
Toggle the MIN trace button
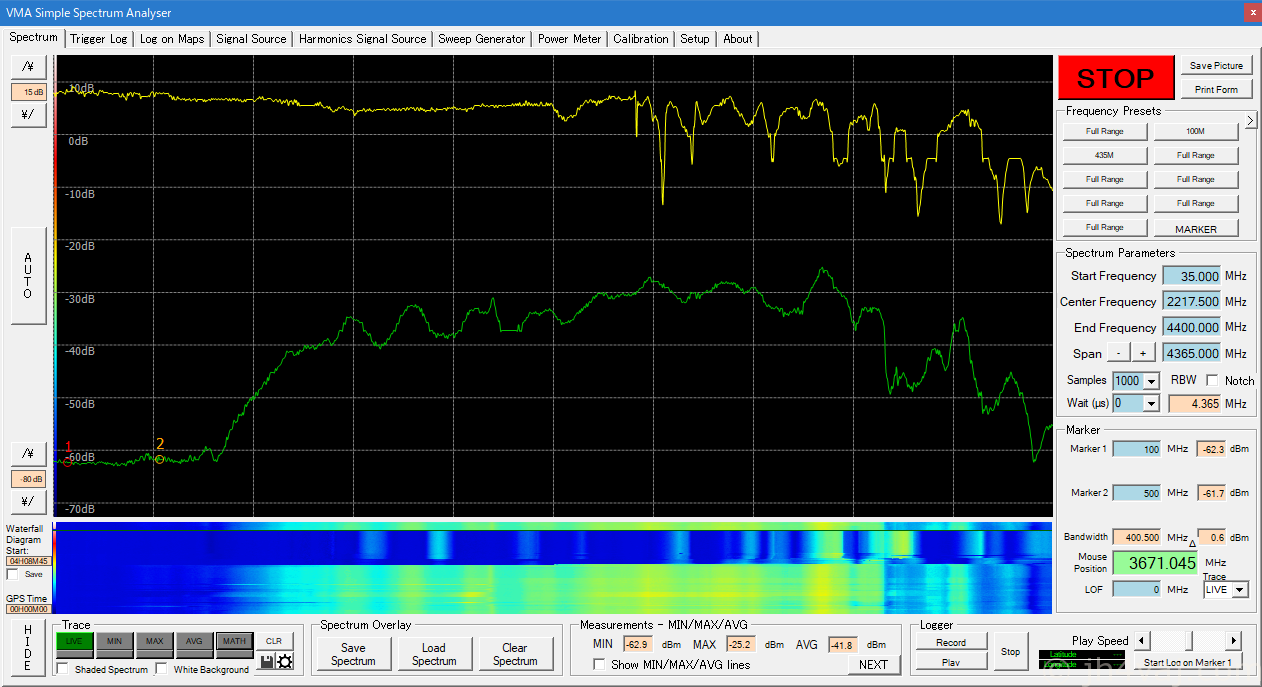tap(114, 641)
